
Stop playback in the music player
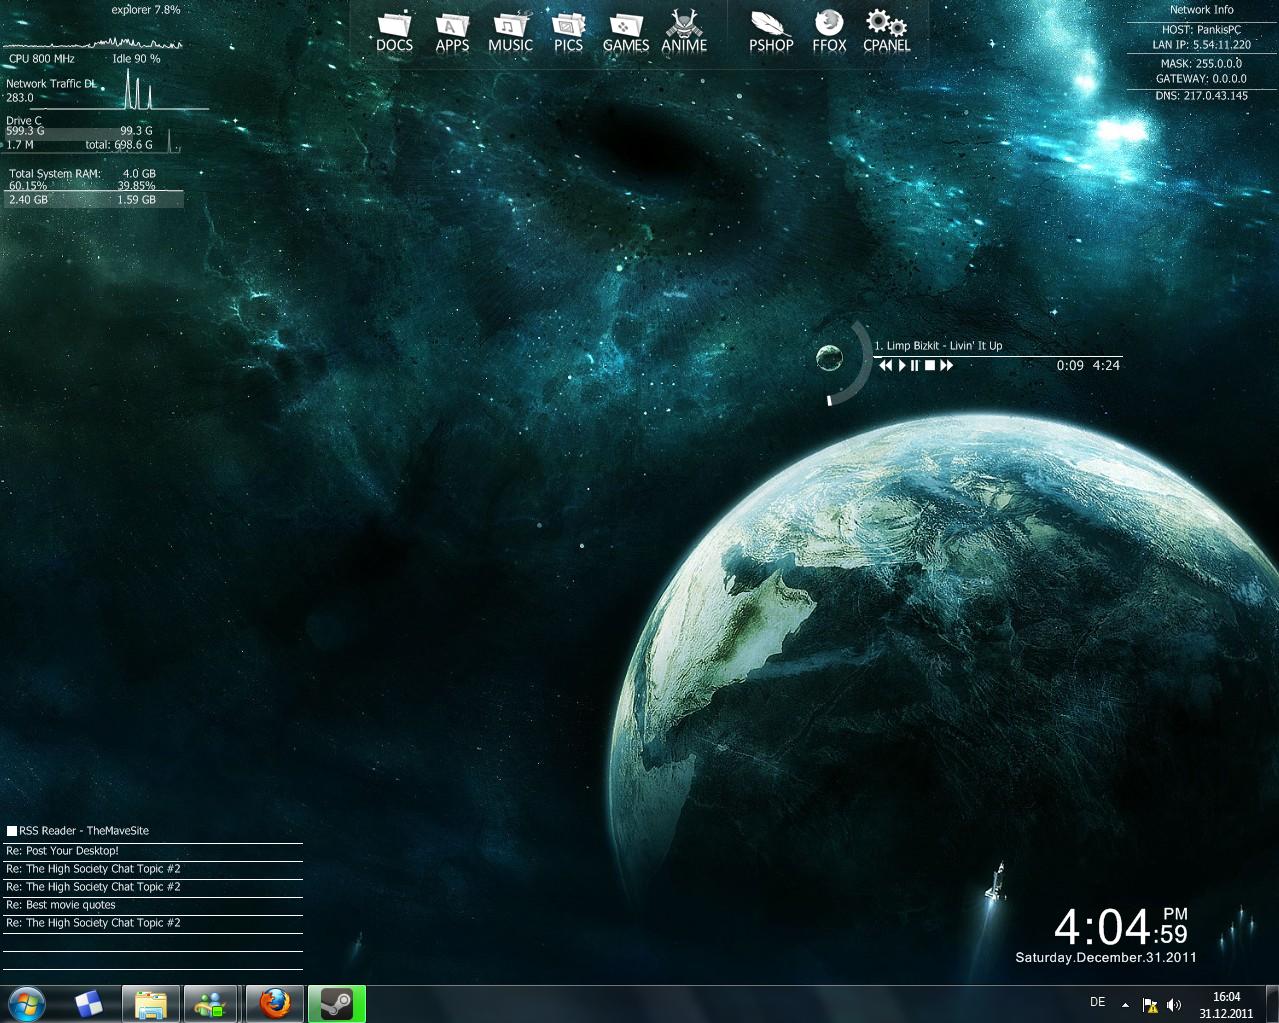click(x=929, y=366)
